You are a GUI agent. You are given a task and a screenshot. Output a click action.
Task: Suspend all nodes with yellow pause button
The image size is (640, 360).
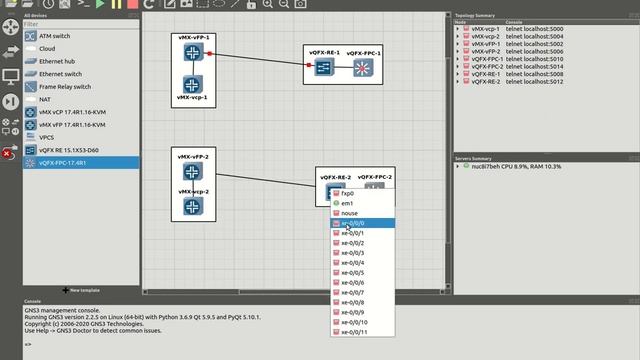coord(116,4)
